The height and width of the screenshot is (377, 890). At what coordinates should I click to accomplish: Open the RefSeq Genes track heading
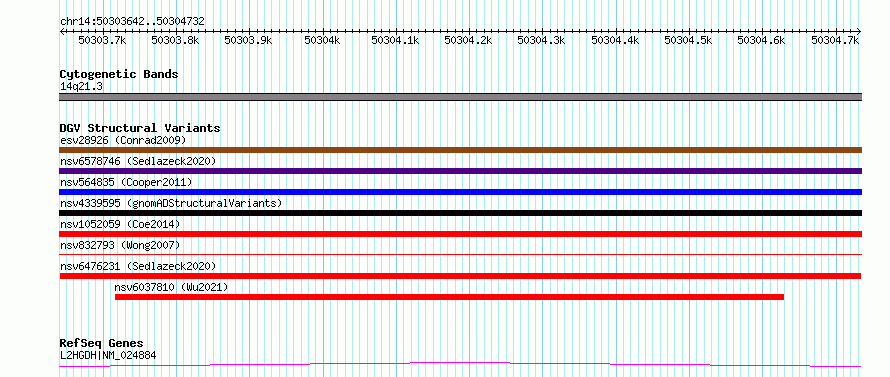pos(101,344)
